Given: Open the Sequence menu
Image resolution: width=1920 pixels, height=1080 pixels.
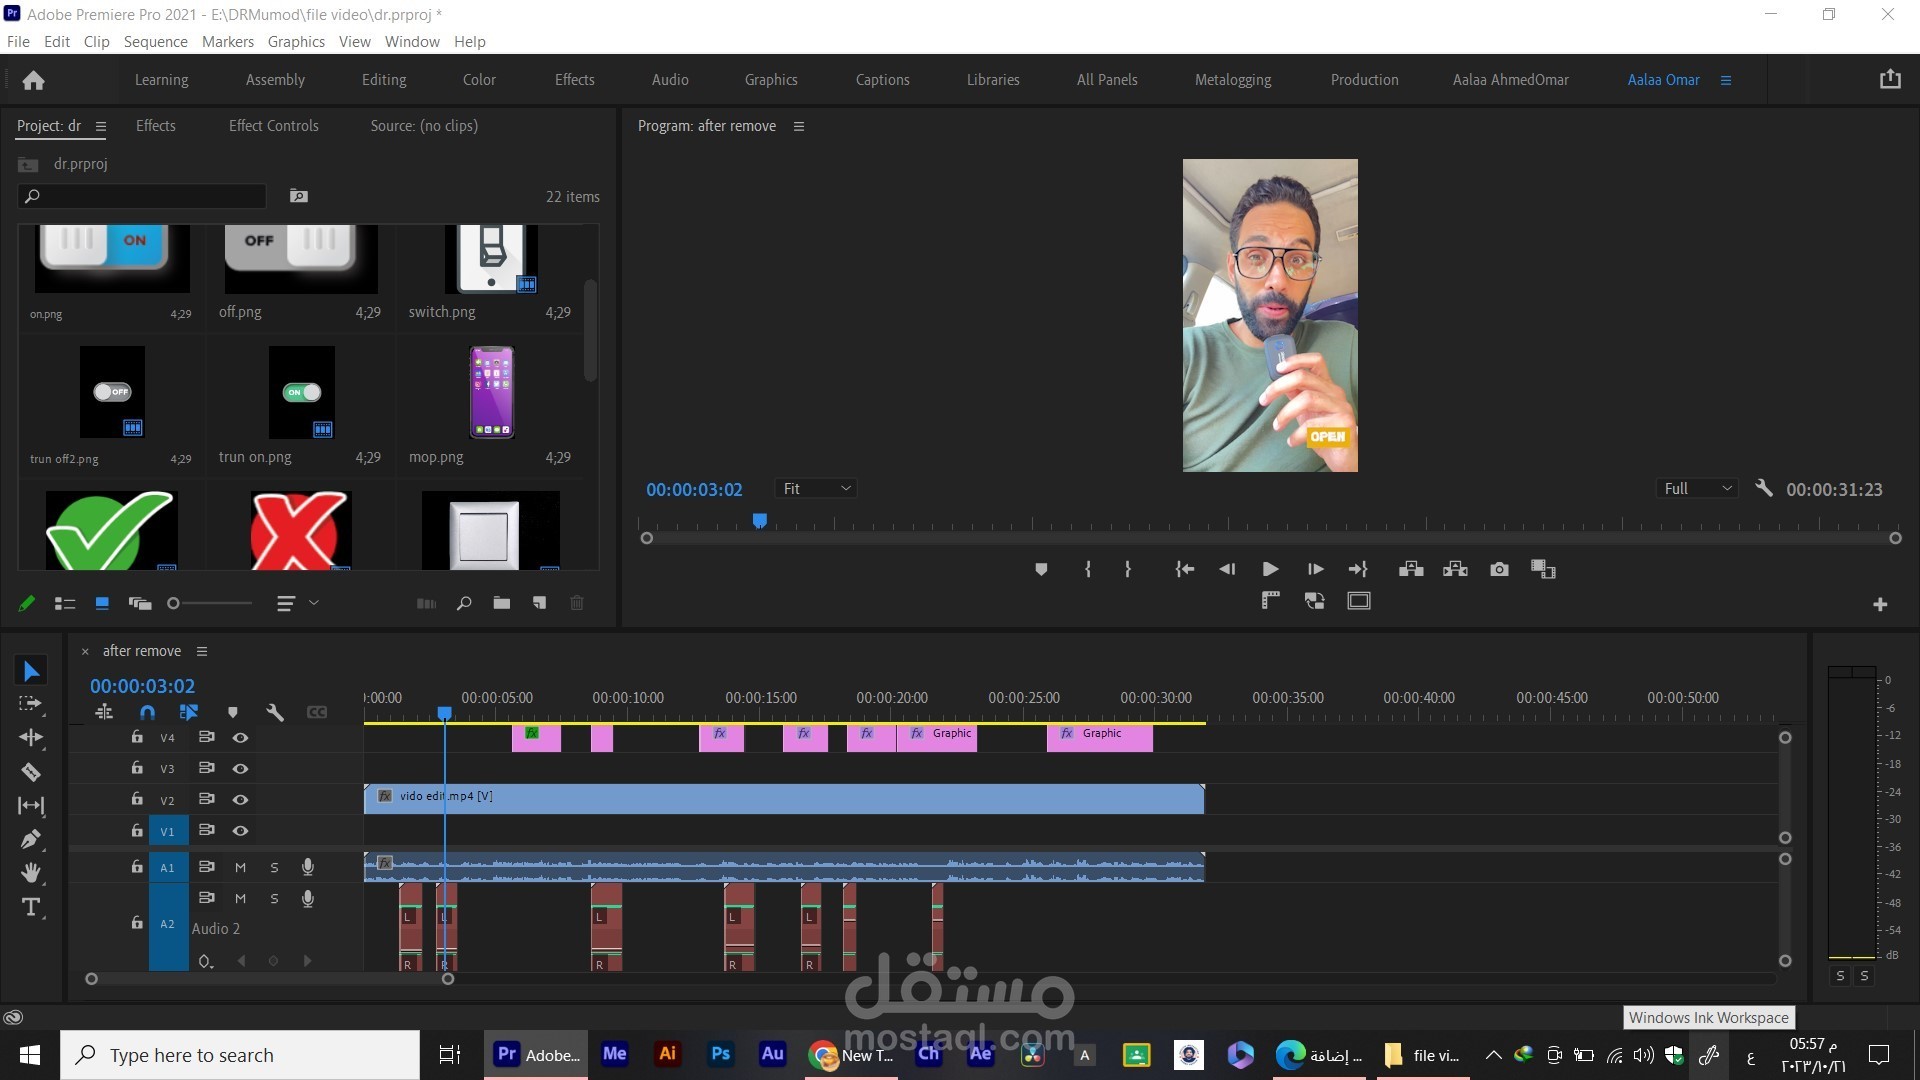Looking at the screenshot, I should tap(155, 42).
